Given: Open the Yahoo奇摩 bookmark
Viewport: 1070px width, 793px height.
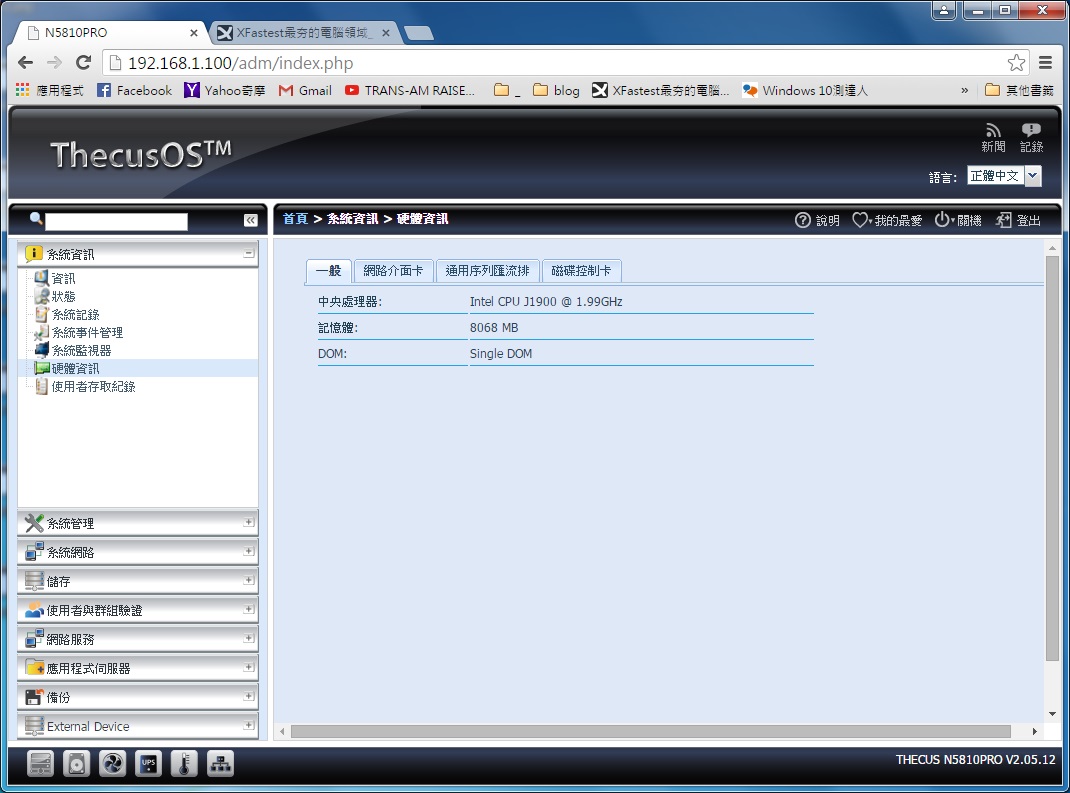Looking at the screenshot, I should tap(225, 90).
